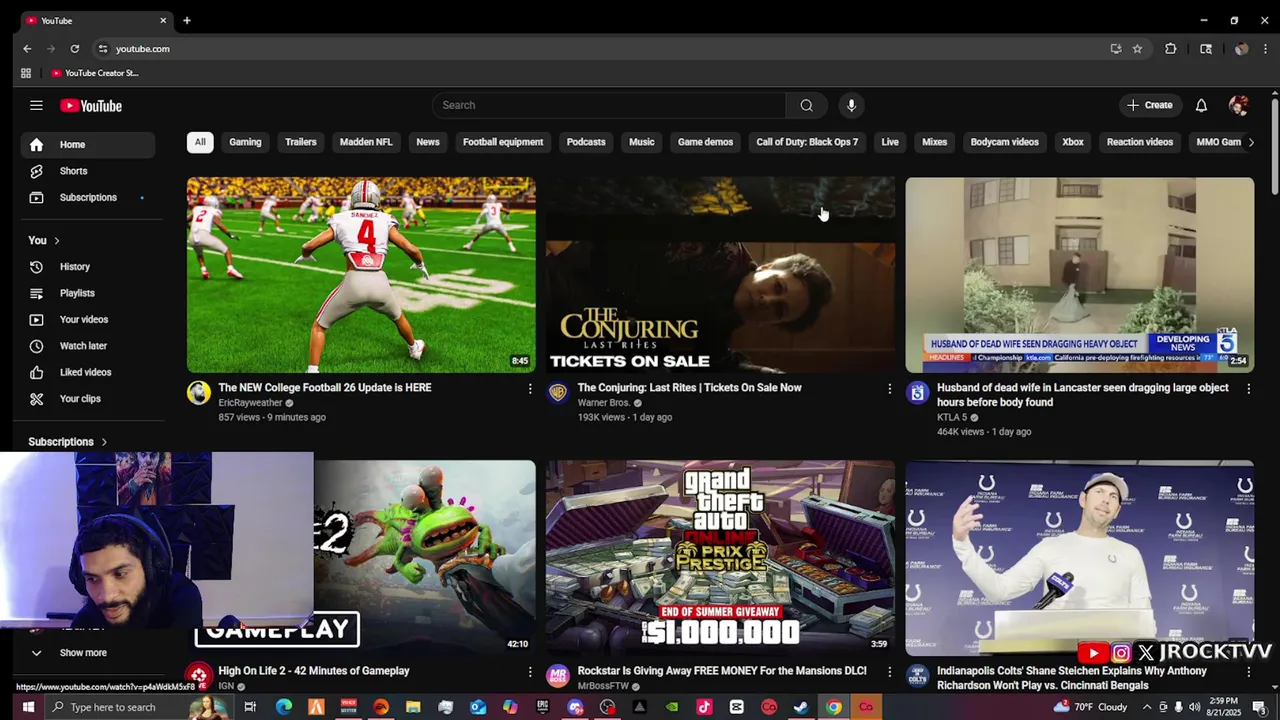
Task: Open Chrome extensions puzzle icon
Action: 1171,48
